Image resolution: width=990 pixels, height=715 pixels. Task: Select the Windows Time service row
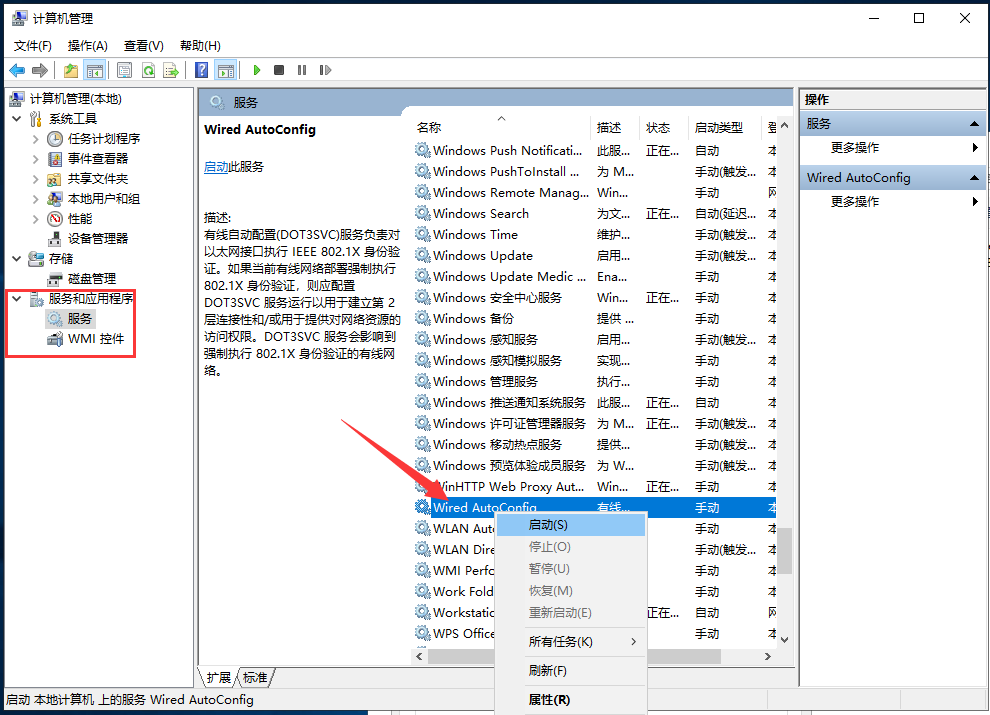(x=595, y=234)
